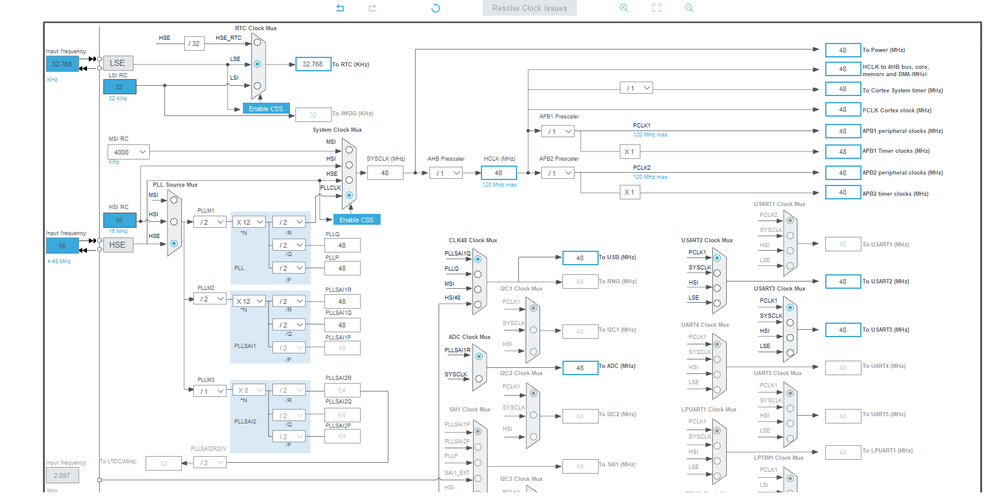Open MSI RC 4000 dropdown
The image size is (998, 496).
point(129,152)
